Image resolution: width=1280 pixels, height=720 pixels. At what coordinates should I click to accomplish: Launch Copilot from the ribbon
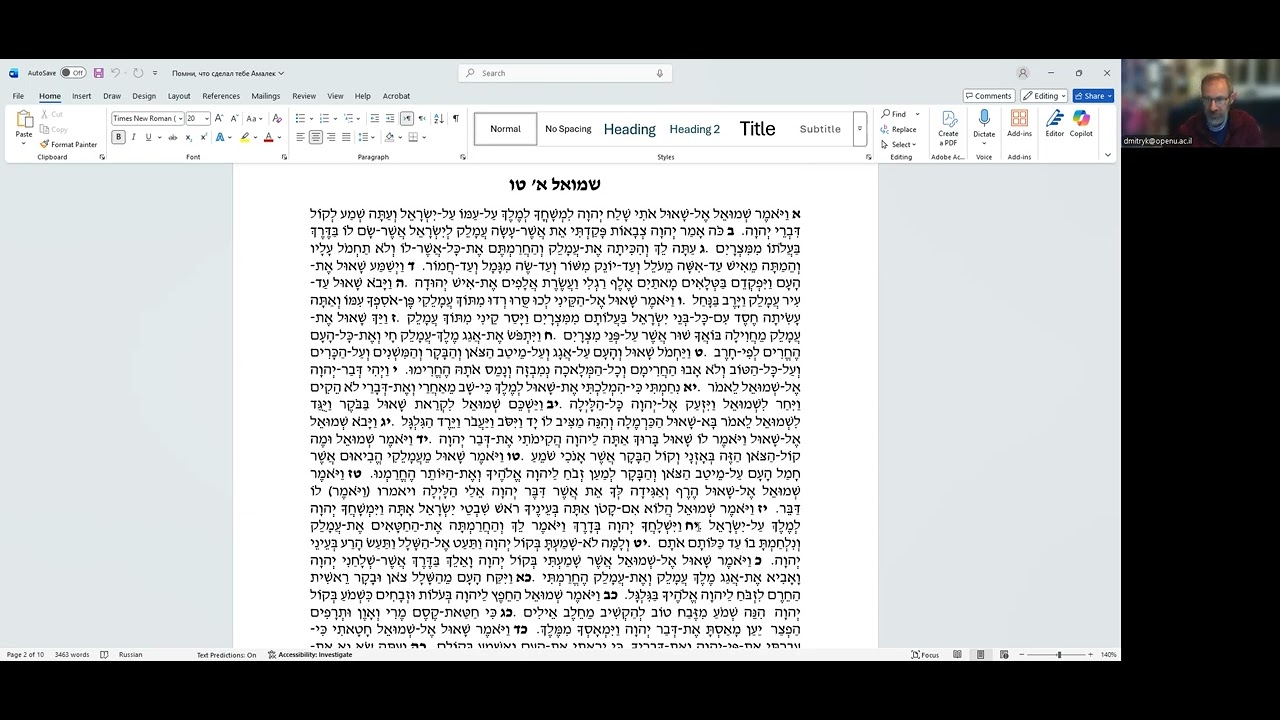1081,124
